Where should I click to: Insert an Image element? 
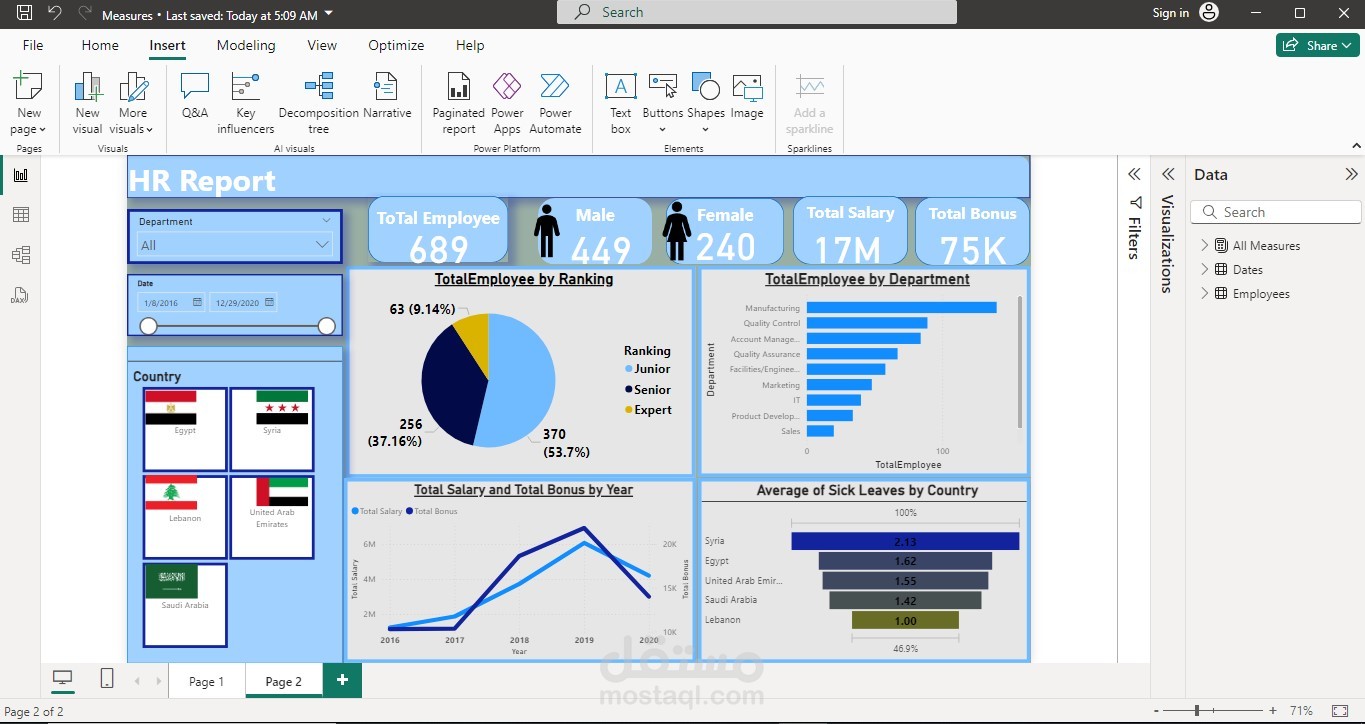747,96
